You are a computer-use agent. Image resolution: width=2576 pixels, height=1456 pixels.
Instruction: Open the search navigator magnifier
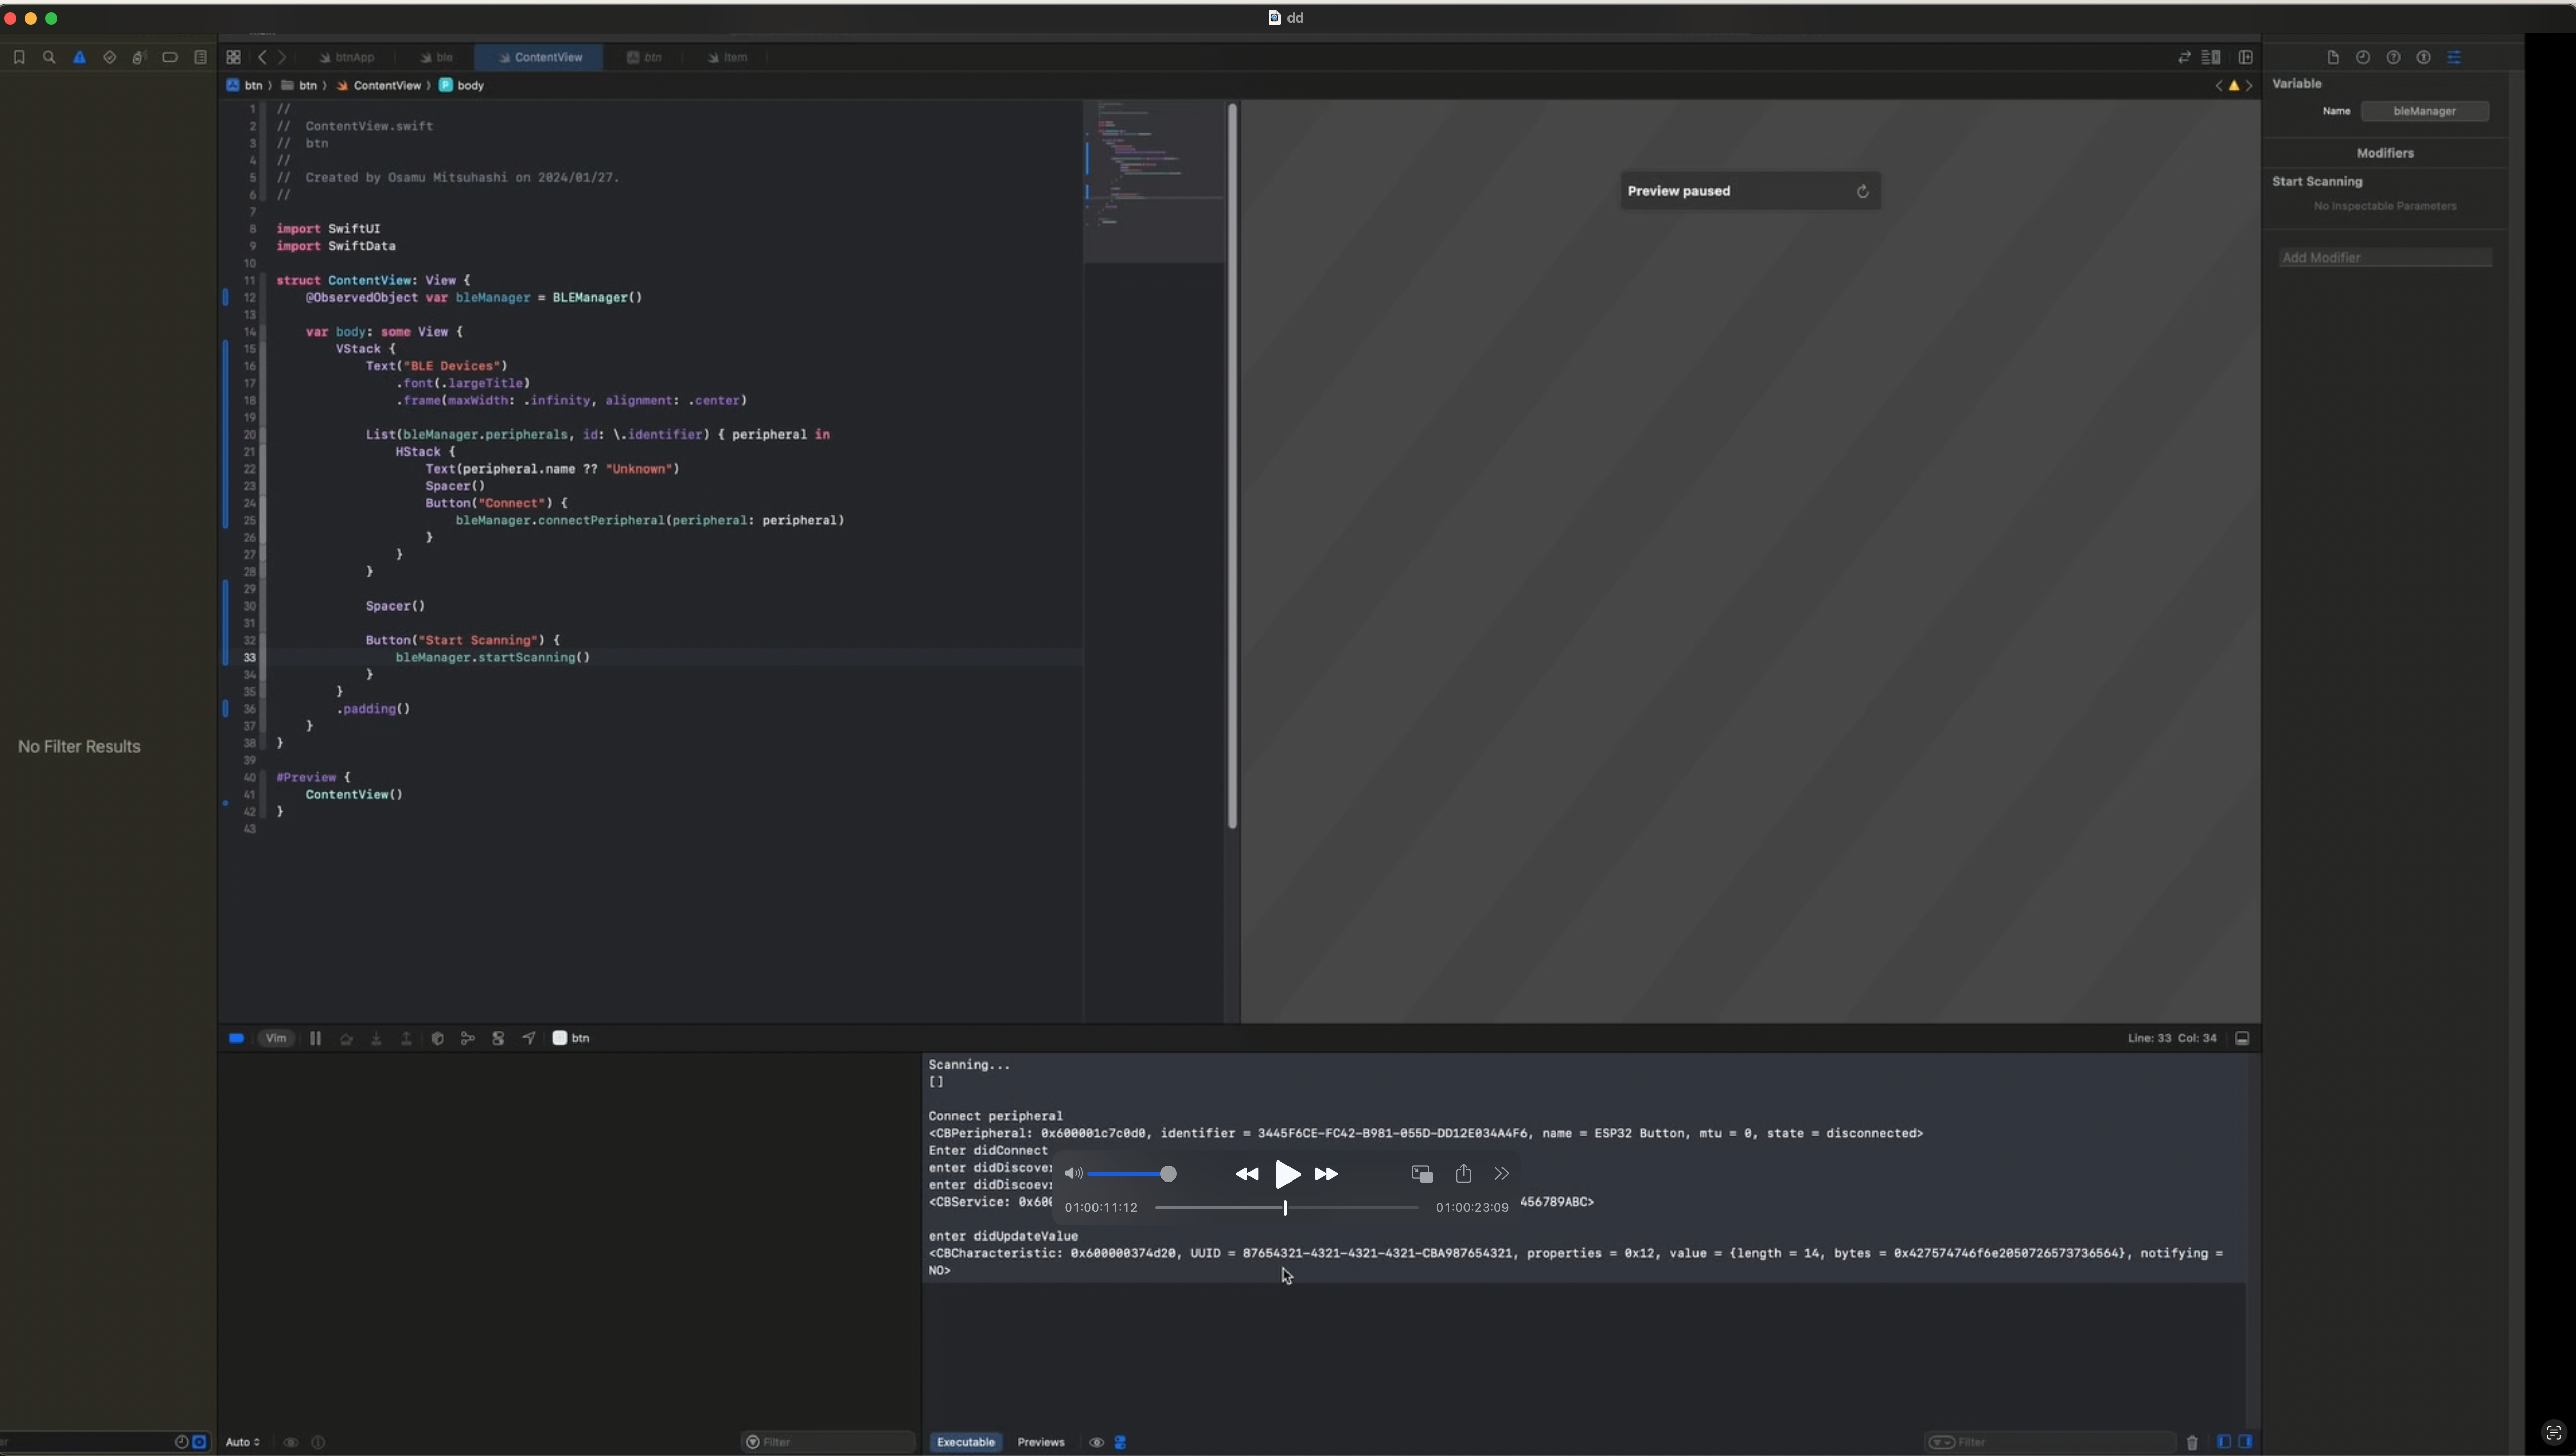[x=49, y=57]
